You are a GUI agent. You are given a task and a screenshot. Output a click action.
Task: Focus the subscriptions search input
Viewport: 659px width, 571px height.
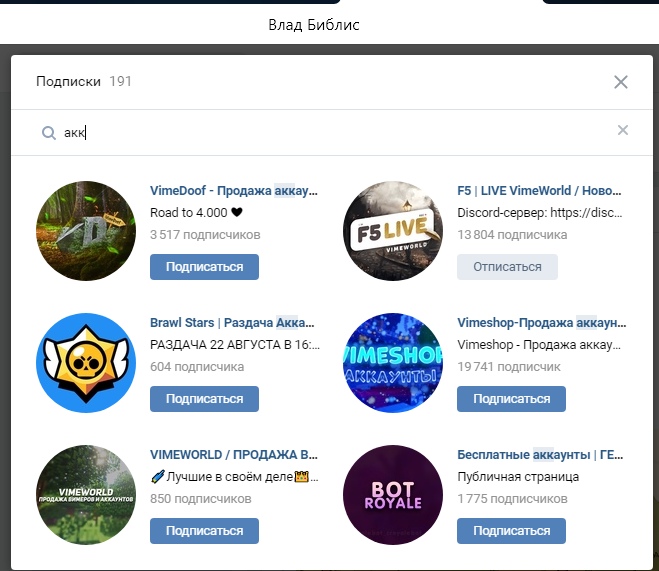click(330, 132)
